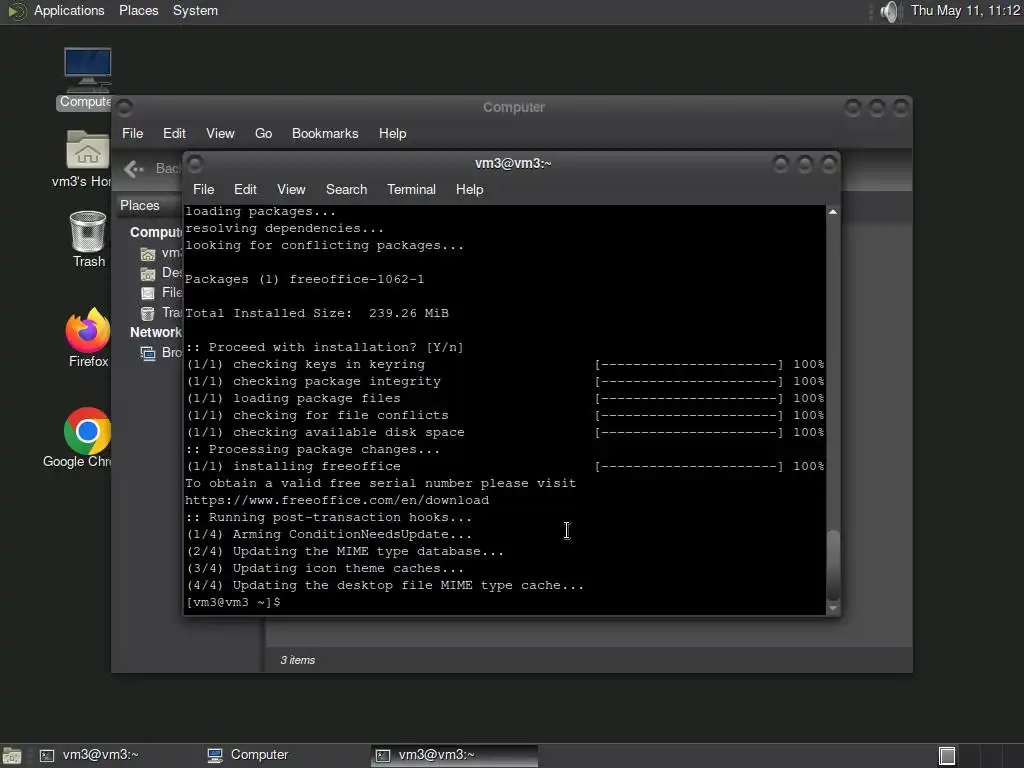Click the '3 items' status bar text
The width and height of the screenshot is (1024, 768).
[x=298, y=660]
